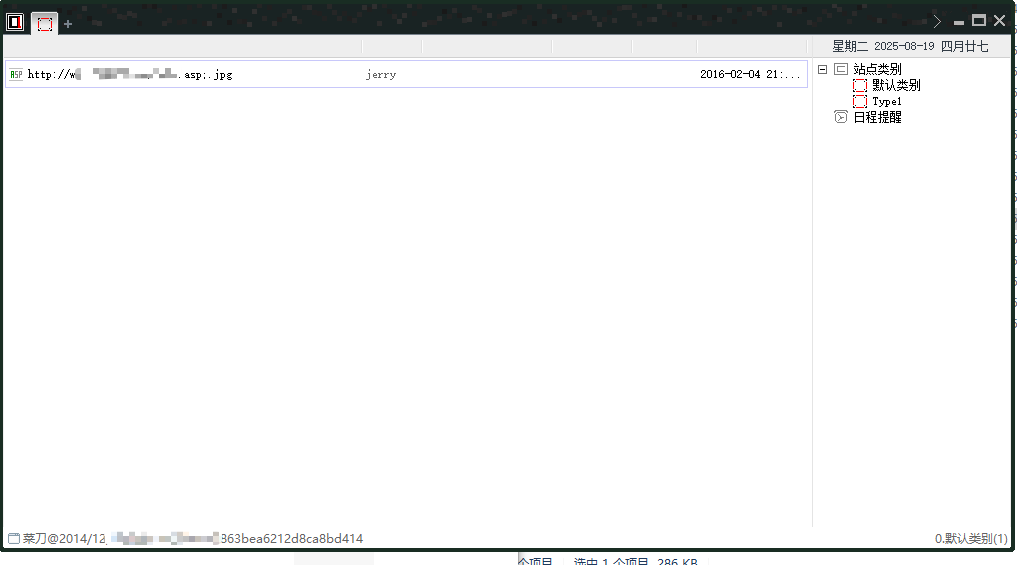Click the application logo icon at top-left
This screenshot has width=1017, height=565.
click(15, 22)
